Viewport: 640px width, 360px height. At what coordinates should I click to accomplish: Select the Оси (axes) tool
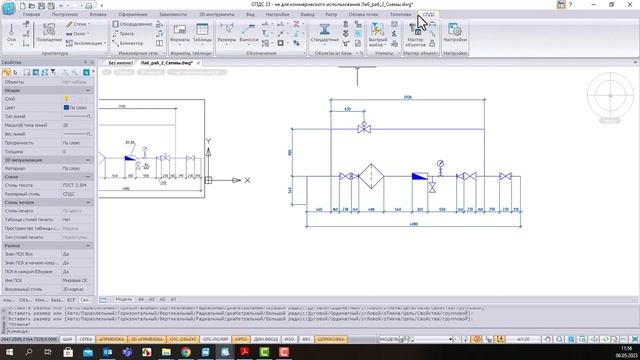click(x=11, y=33)
